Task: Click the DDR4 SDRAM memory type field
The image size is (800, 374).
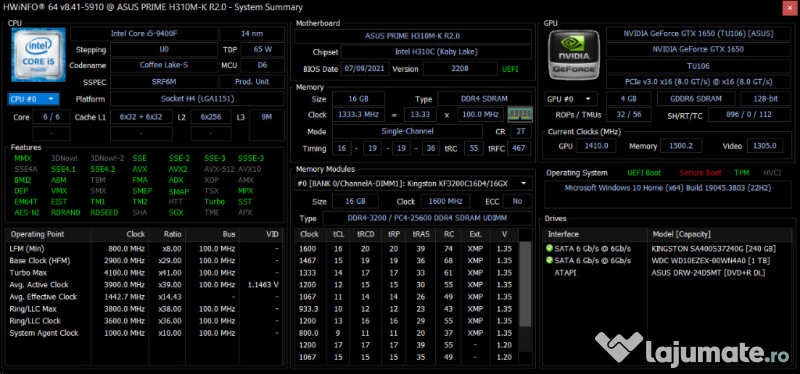Action: [484, 99]
